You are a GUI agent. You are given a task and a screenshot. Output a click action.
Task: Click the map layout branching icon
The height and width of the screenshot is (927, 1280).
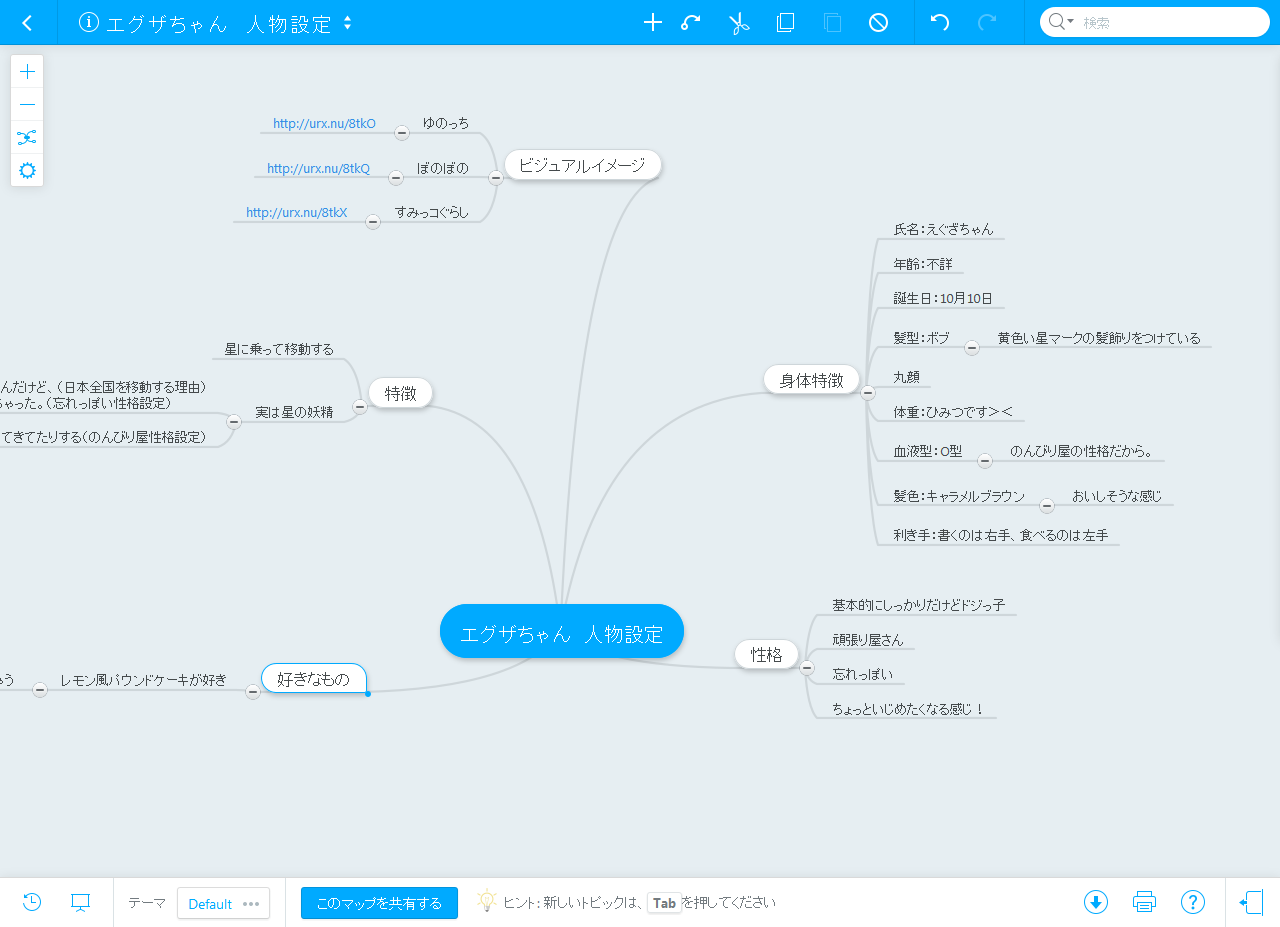(x=27, y=137)
